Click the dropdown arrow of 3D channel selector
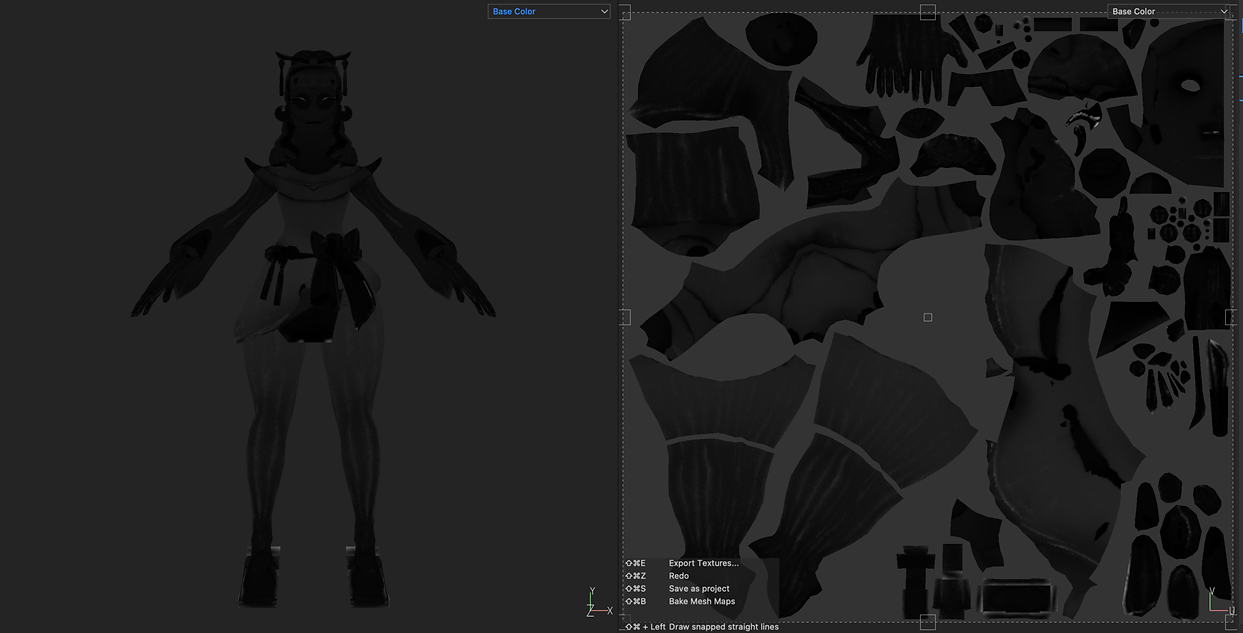This screenshot has width=1243, height=633. click(x=603, y=11)
